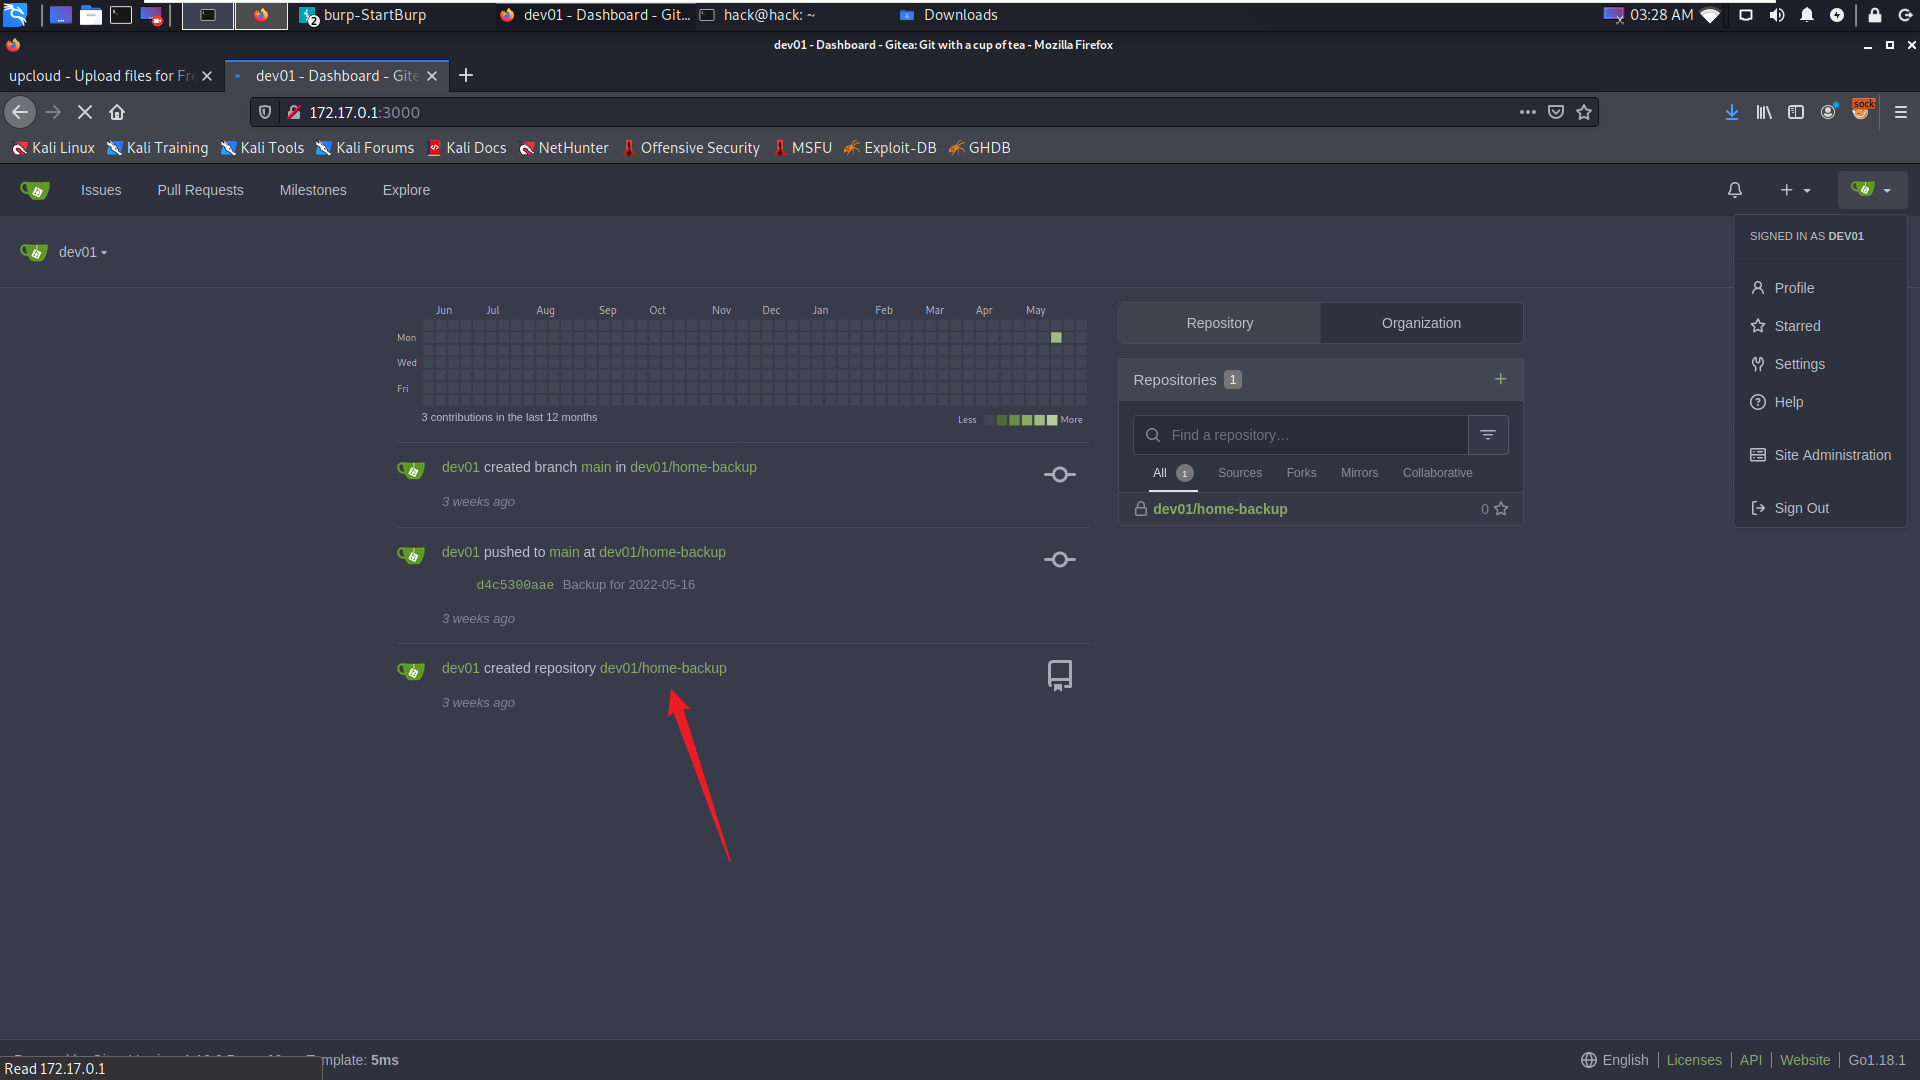Select the Collaborative filter

pyautogui.click(x=1437, y=473)
